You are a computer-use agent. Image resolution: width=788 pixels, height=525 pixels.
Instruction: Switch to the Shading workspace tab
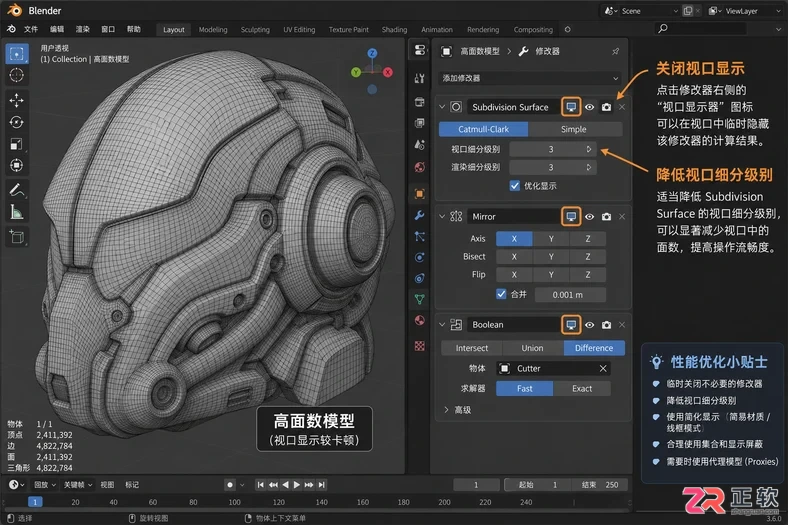(395, 30)
